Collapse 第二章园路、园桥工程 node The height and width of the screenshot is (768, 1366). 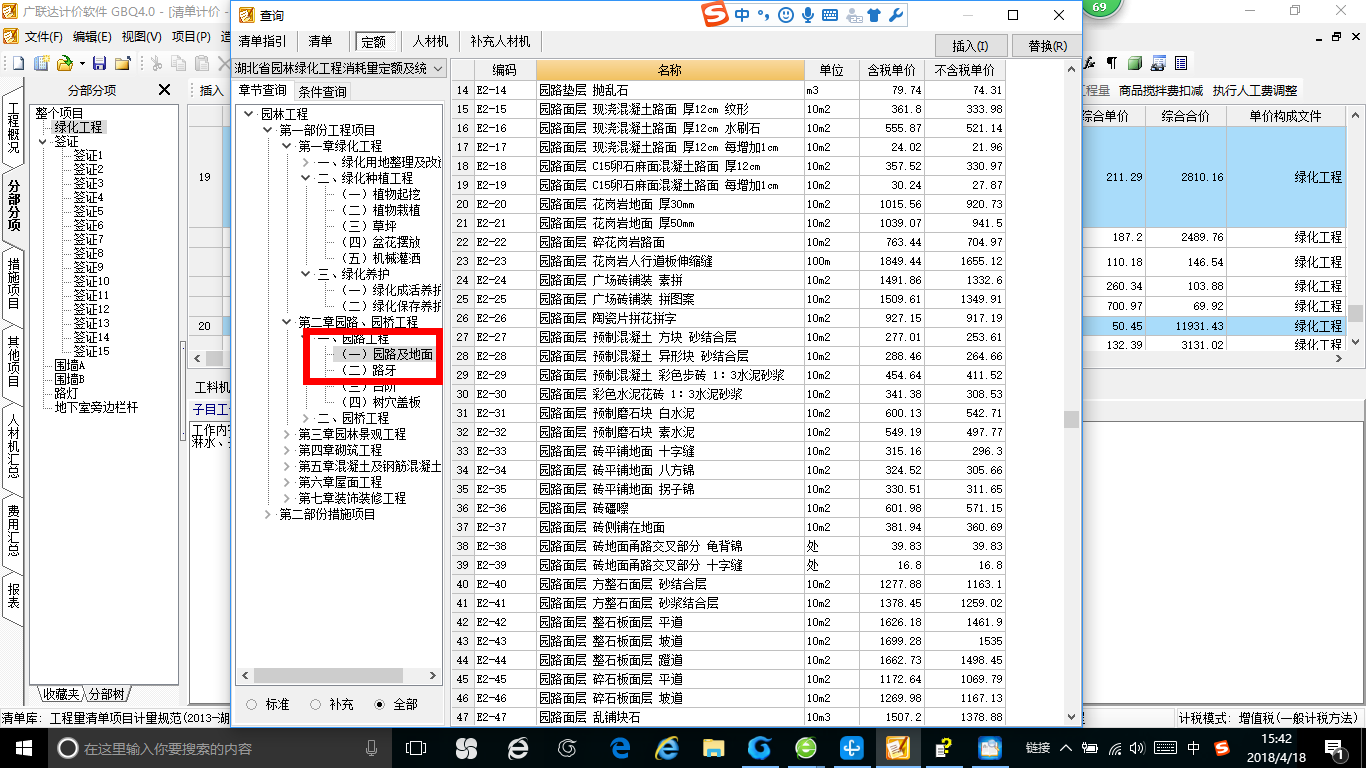click(x=286, y=322)
